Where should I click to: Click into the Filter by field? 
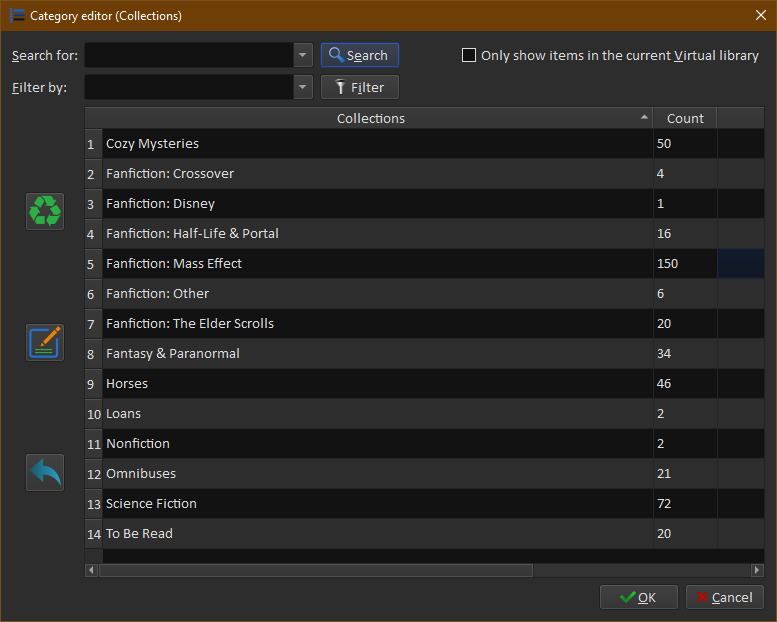(x=189, y=87)
